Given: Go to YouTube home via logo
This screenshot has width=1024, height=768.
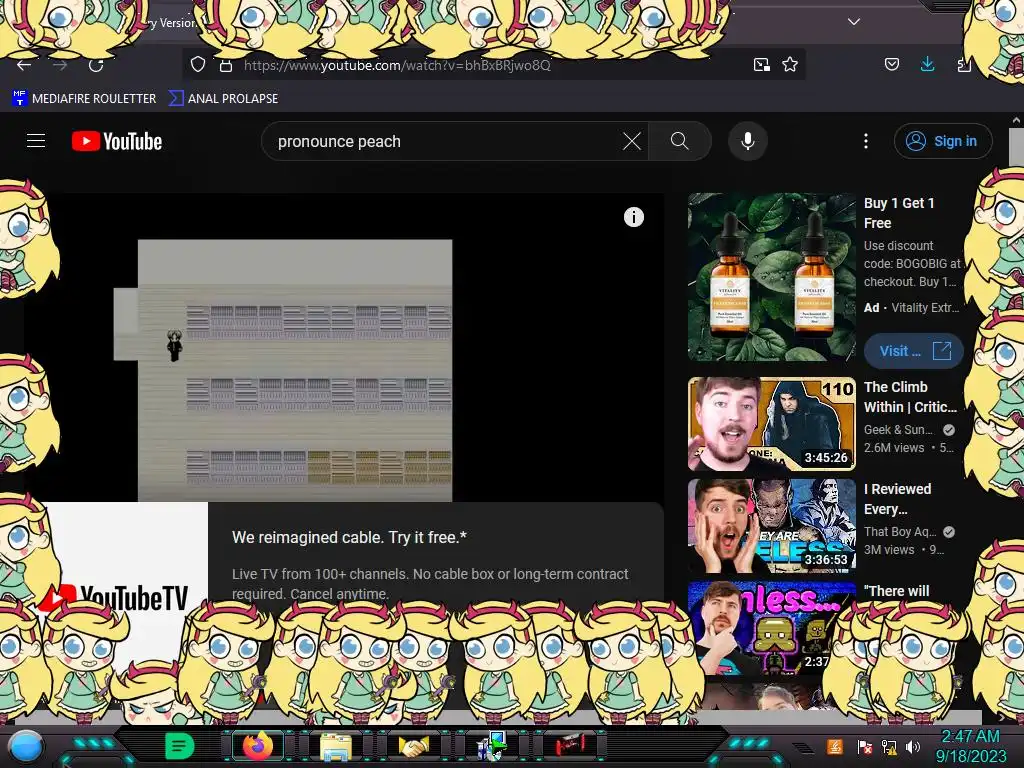Looking at the screenshot, I should tap(117, 141).
